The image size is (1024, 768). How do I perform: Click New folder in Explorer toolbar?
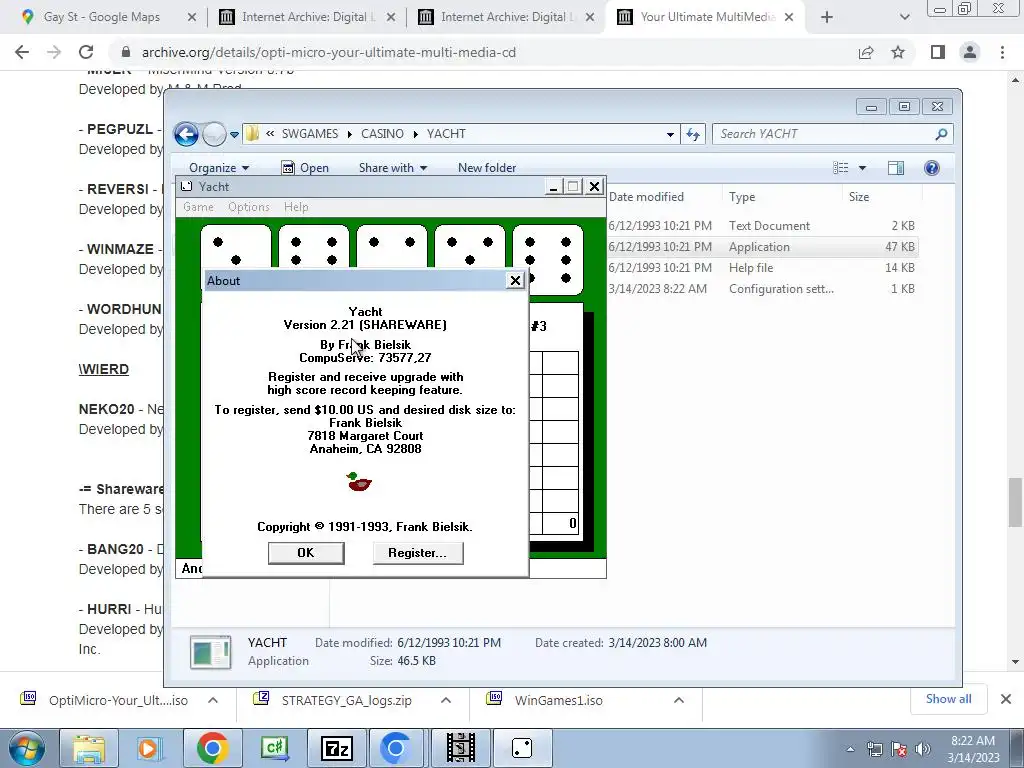[487, 168]
